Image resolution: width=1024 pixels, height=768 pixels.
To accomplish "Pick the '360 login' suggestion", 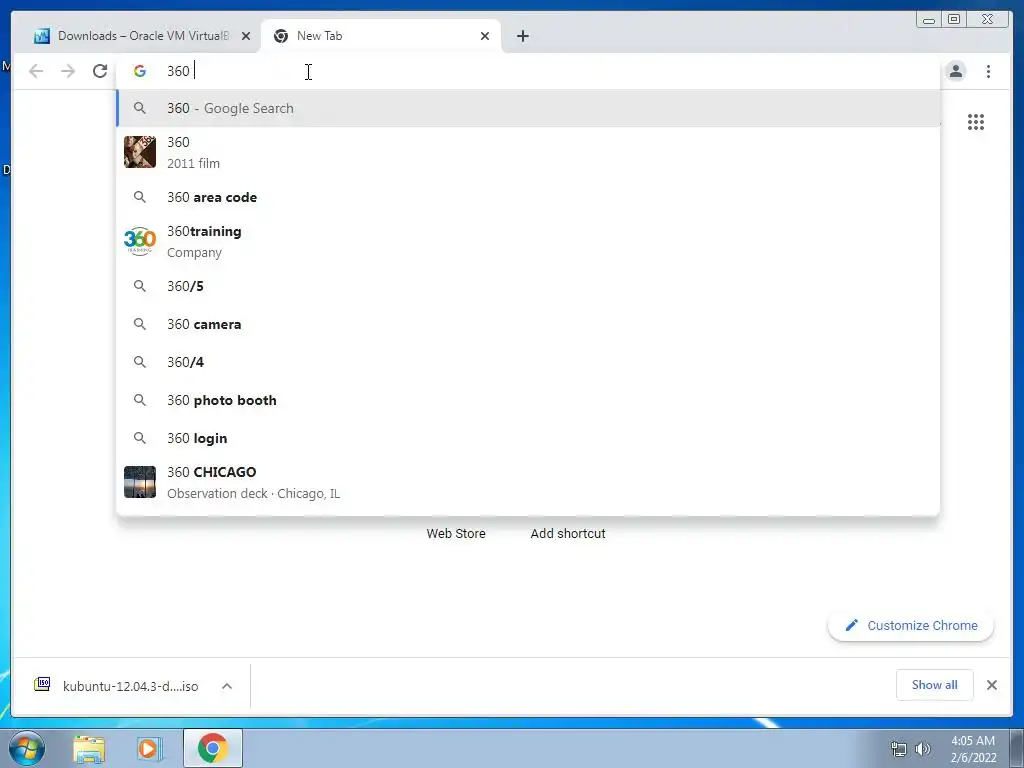I will [x=528, y=438].
